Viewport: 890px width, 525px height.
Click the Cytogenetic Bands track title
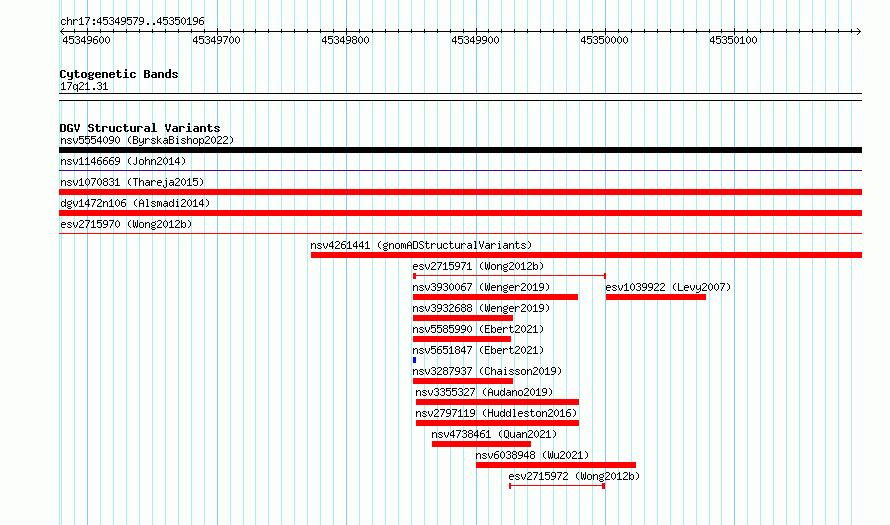tap(119, 74)
